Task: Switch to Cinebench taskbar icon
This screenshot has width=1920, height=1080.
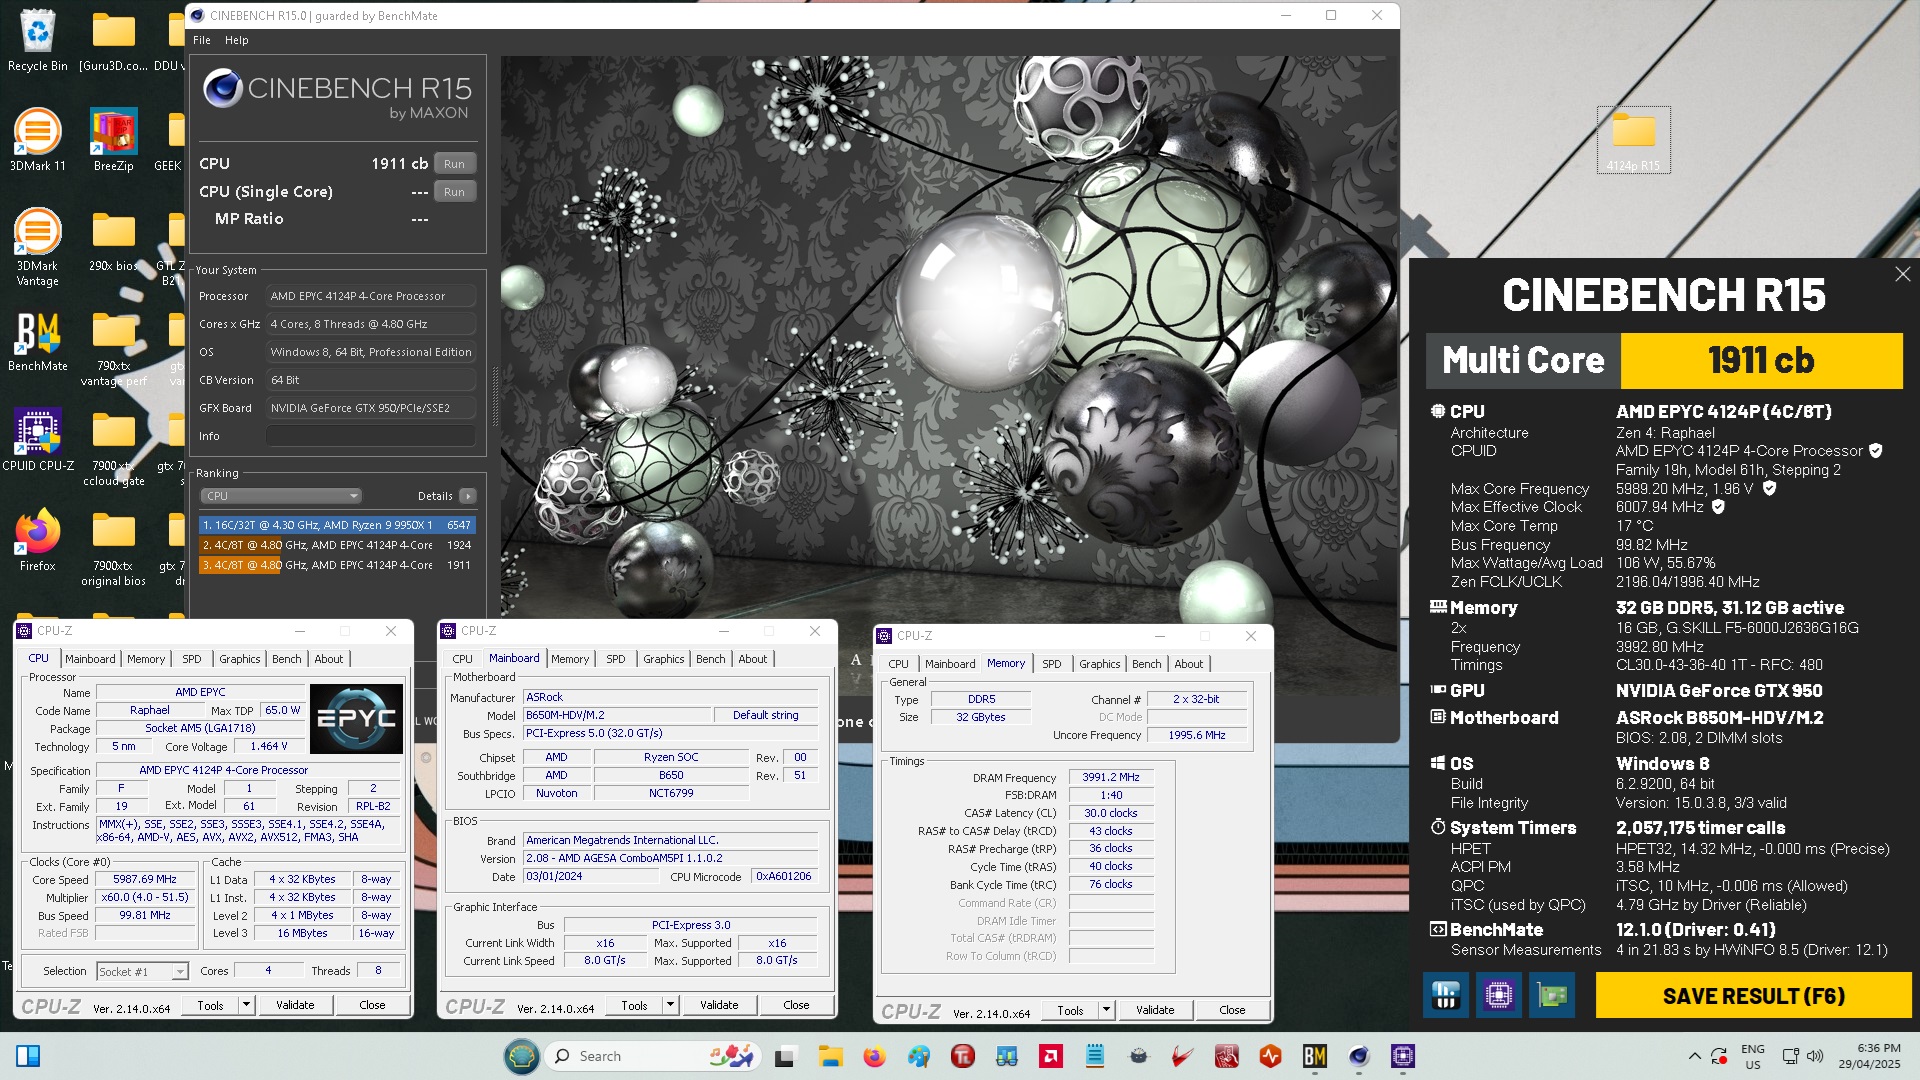Action: pyautogui.click(x=1358, y=1056)
